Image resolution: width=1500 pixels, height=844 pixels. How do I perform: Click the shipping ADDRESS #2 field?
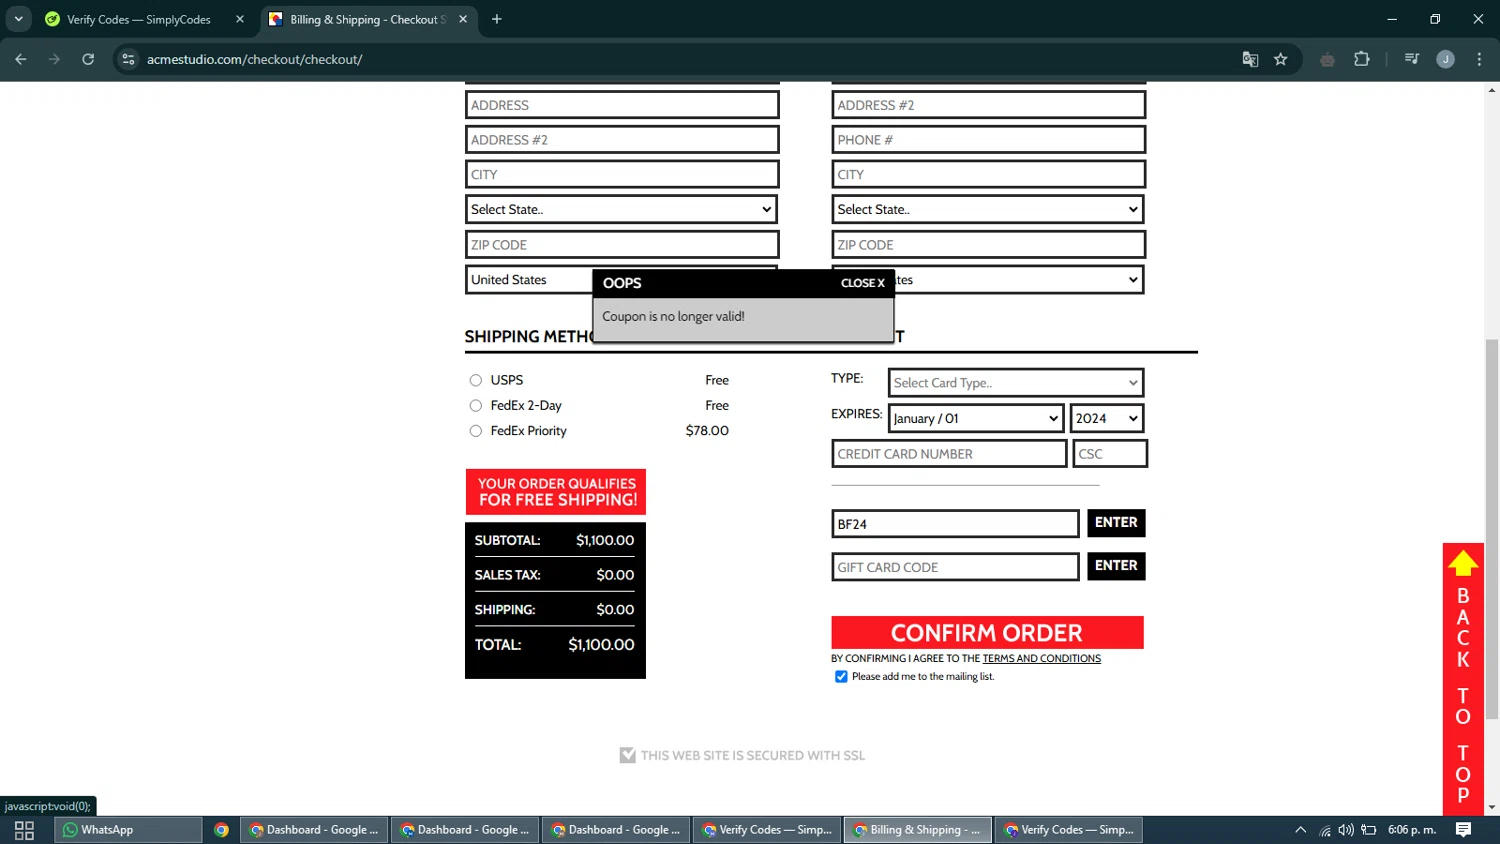989,105
